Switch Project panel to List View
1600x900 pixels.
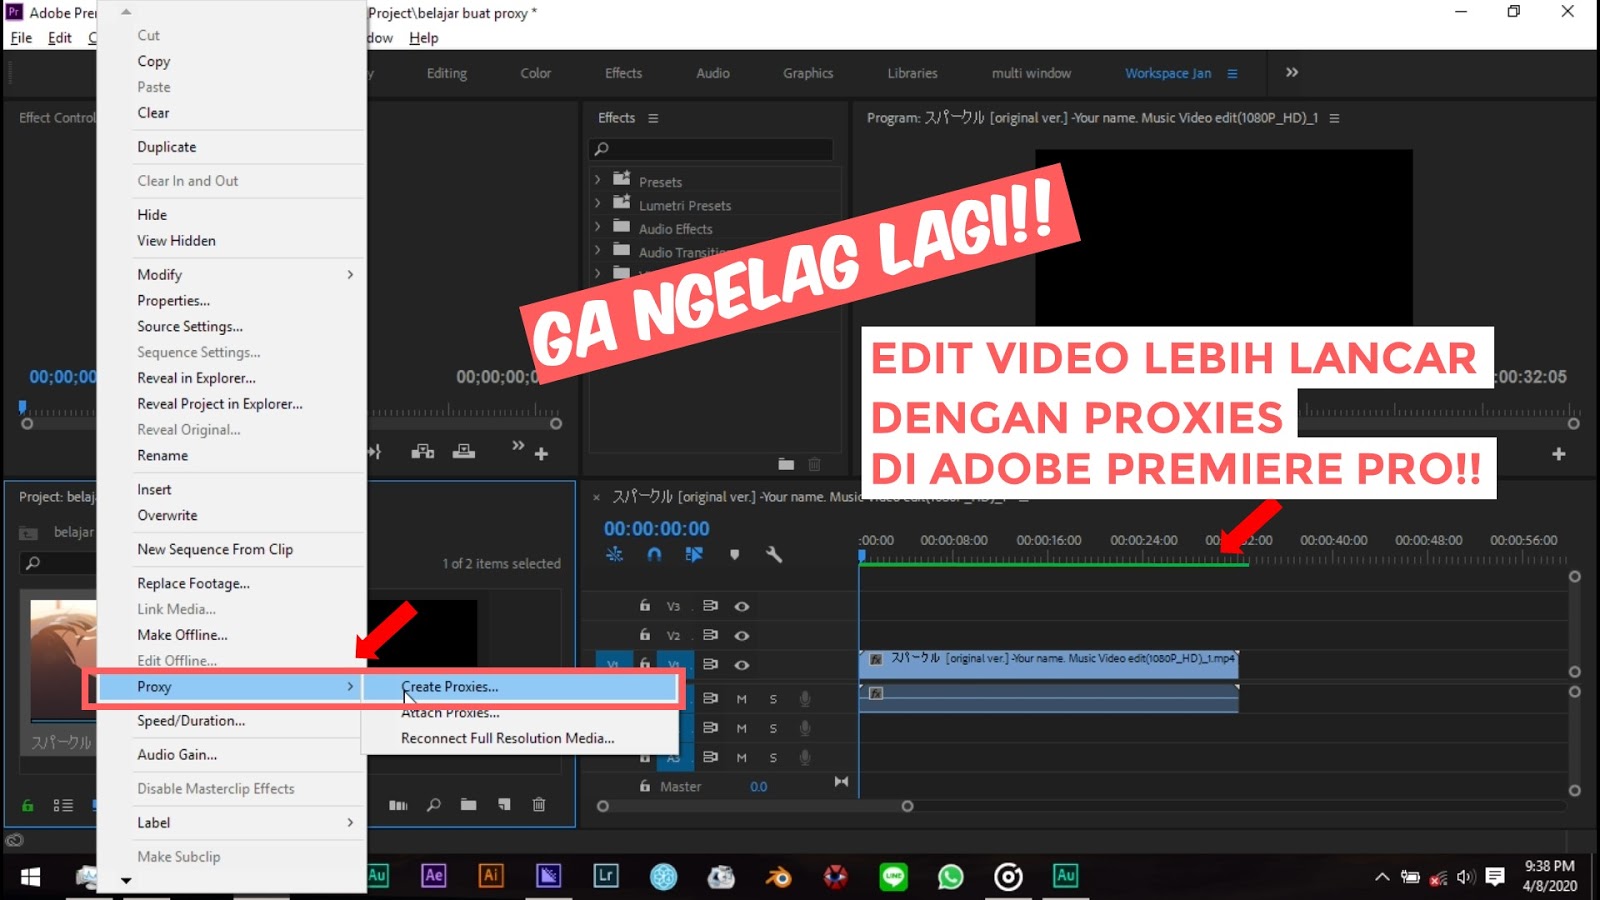point(63,805)
